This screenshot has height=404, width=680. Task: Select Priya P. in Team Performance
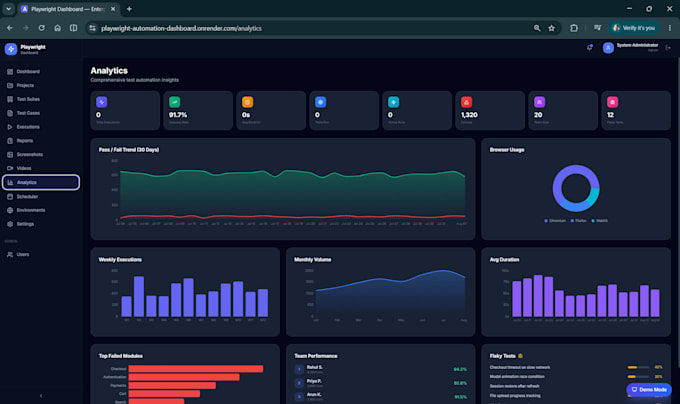pyautogui.click(x=380, y=383)
